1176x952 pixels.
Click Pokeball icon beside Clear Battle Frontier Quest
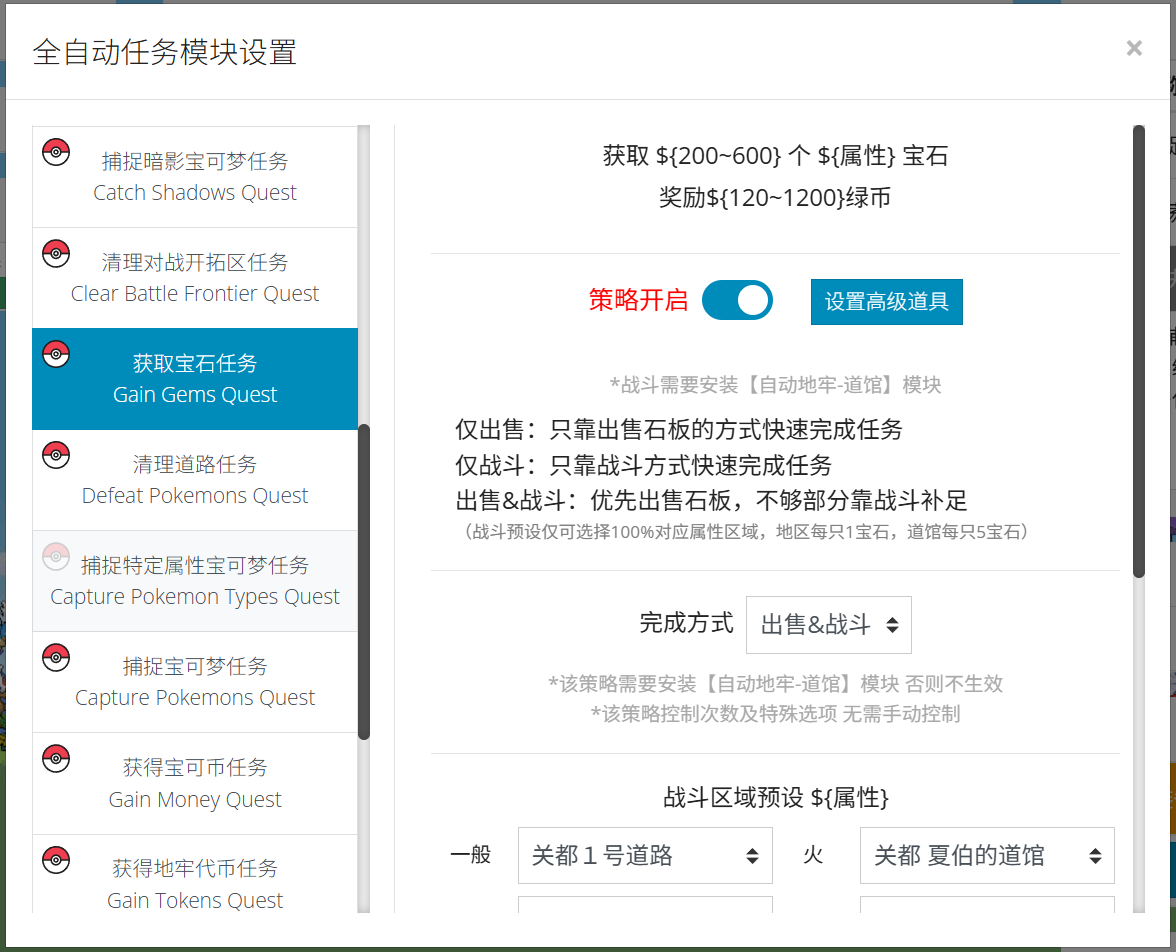click(x=56, y=253)
